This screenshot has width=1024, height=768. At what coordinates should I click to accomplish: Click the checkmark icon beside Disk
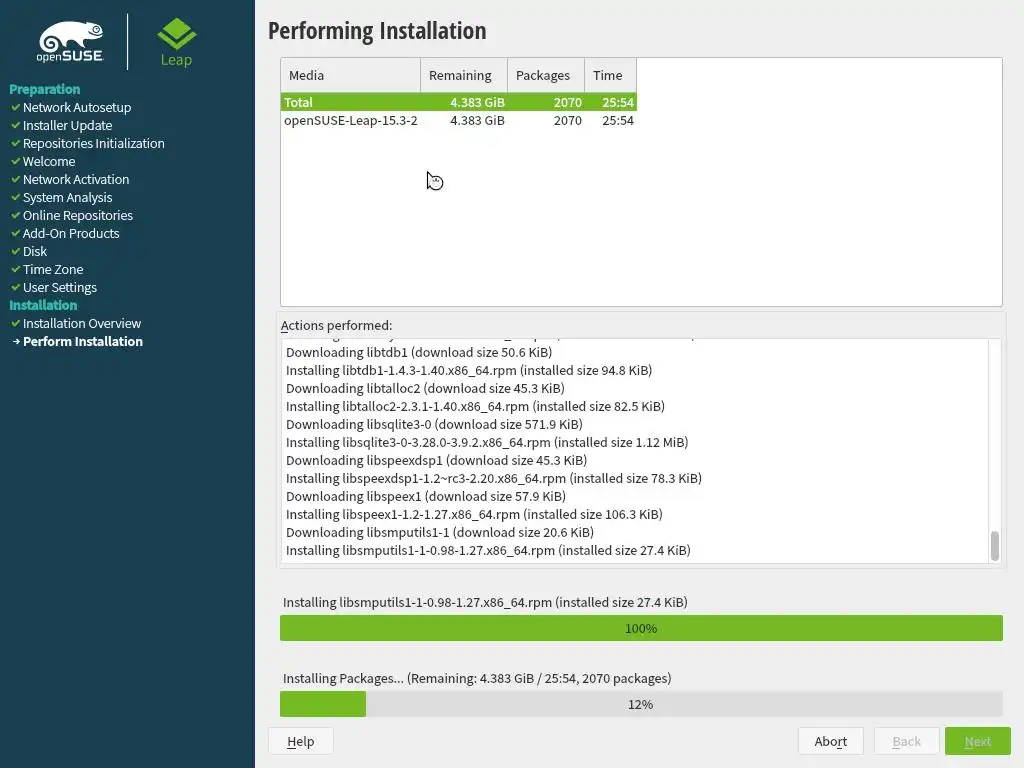(x=16, y=251)
